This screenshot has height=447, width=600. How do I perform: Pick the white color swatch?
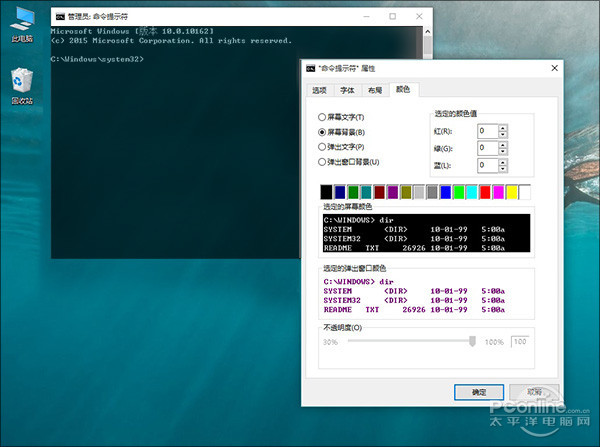[525, 192]
